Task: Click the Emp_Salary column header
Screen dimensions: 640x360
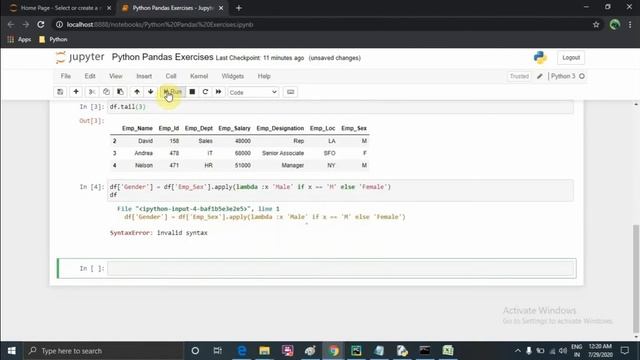Action: [234, 128]
